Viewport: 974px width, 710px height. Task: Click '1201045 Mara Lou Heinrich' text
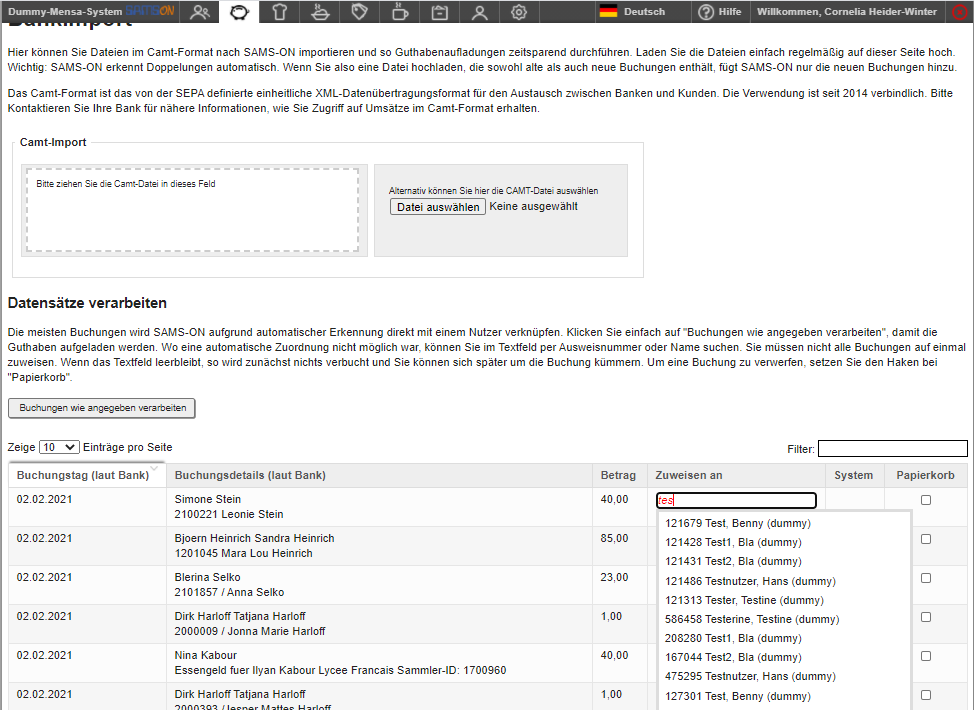pos(244,553)
